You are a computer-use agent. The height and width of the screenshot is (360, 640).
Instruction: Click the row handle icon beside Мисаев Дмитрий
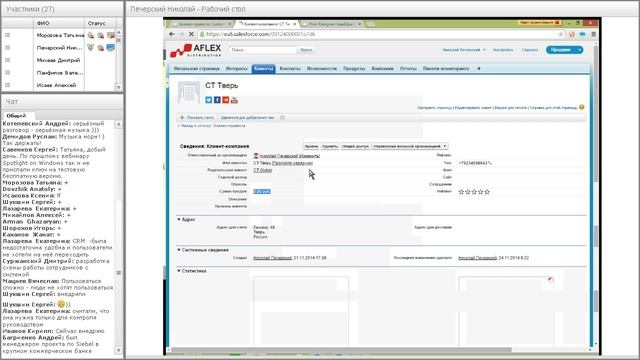[7, 60]
